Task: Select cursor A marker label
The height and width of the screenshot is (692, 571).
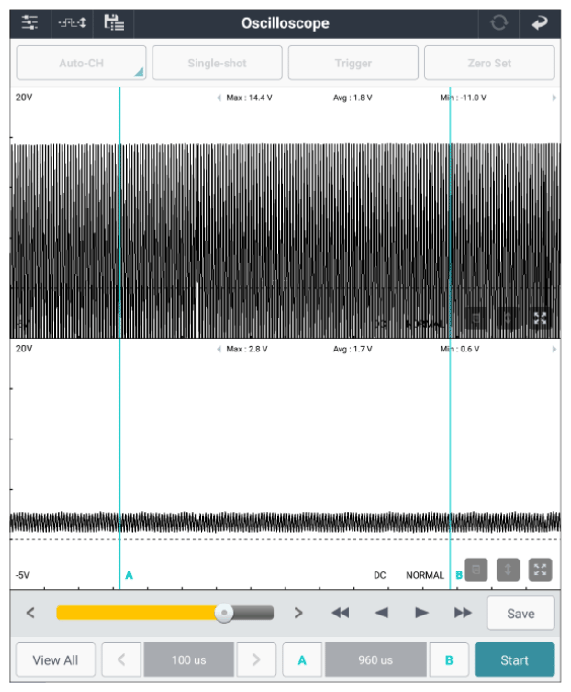Action: (x=129, y=575)
